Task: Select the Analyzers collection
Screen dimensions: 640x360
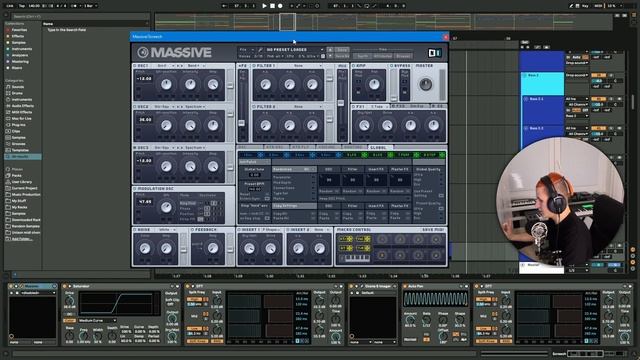Action: (x=20, y=55)
